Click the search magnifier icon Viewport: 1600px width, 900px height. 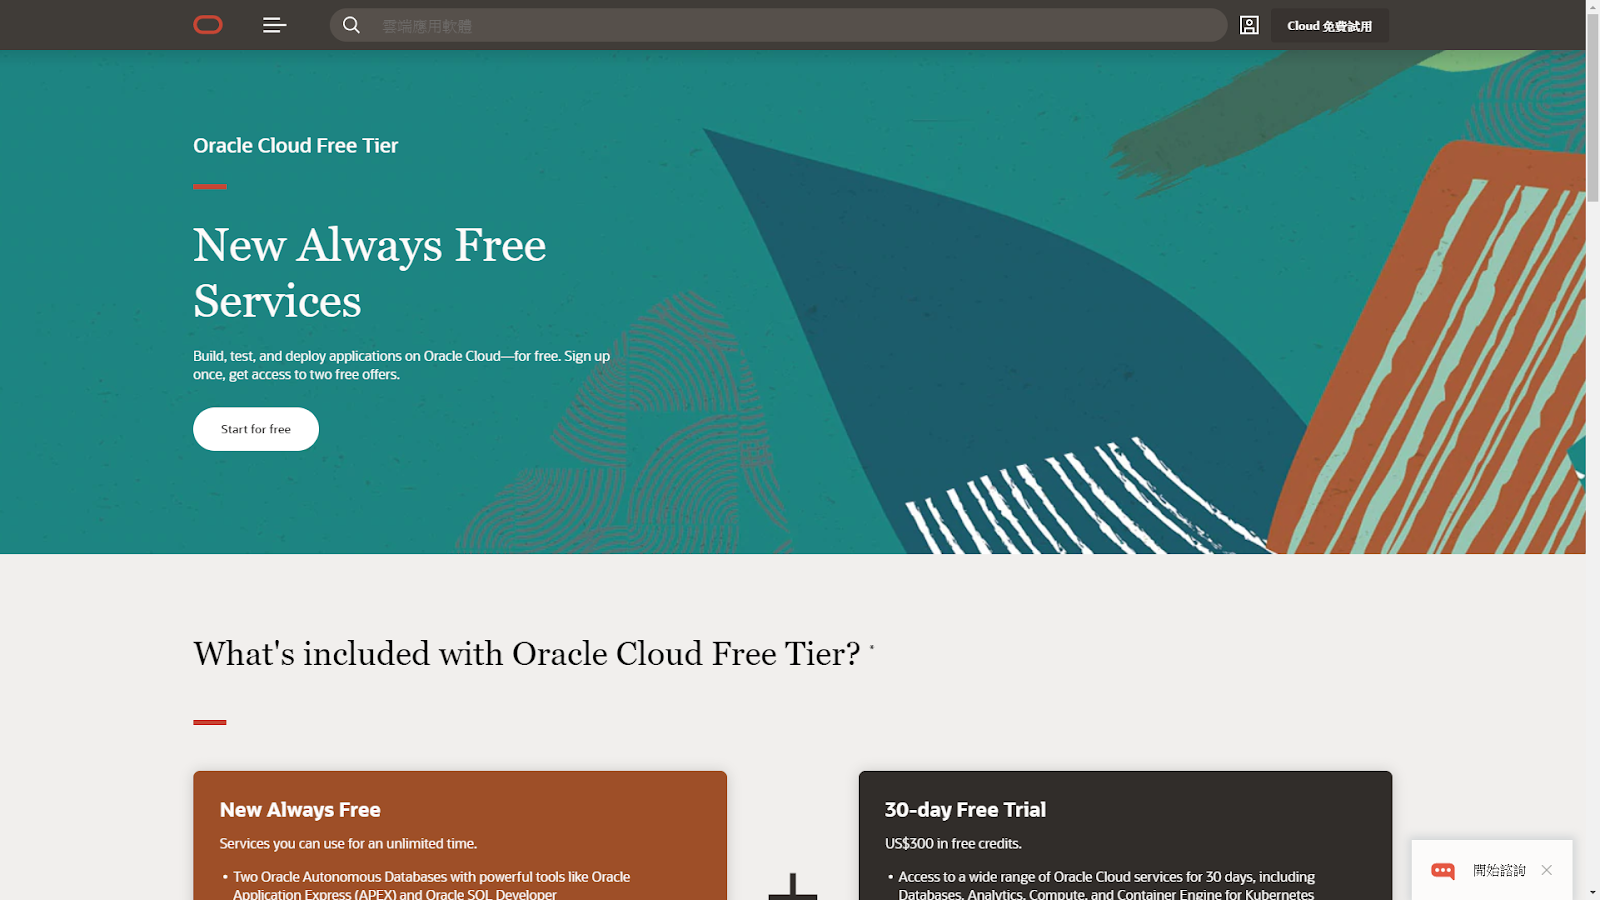click(x=351, y=25)
